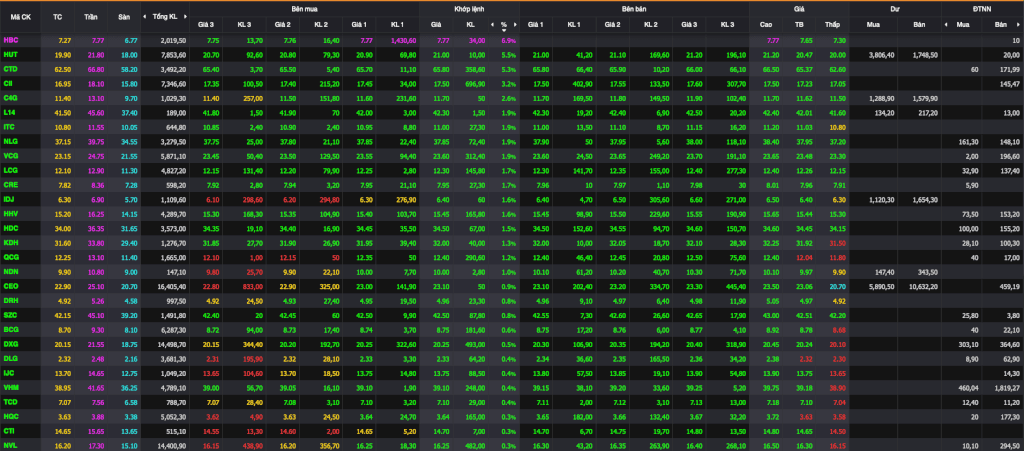Open stock code HUT
1024x451 pixels.
(10, 54)
